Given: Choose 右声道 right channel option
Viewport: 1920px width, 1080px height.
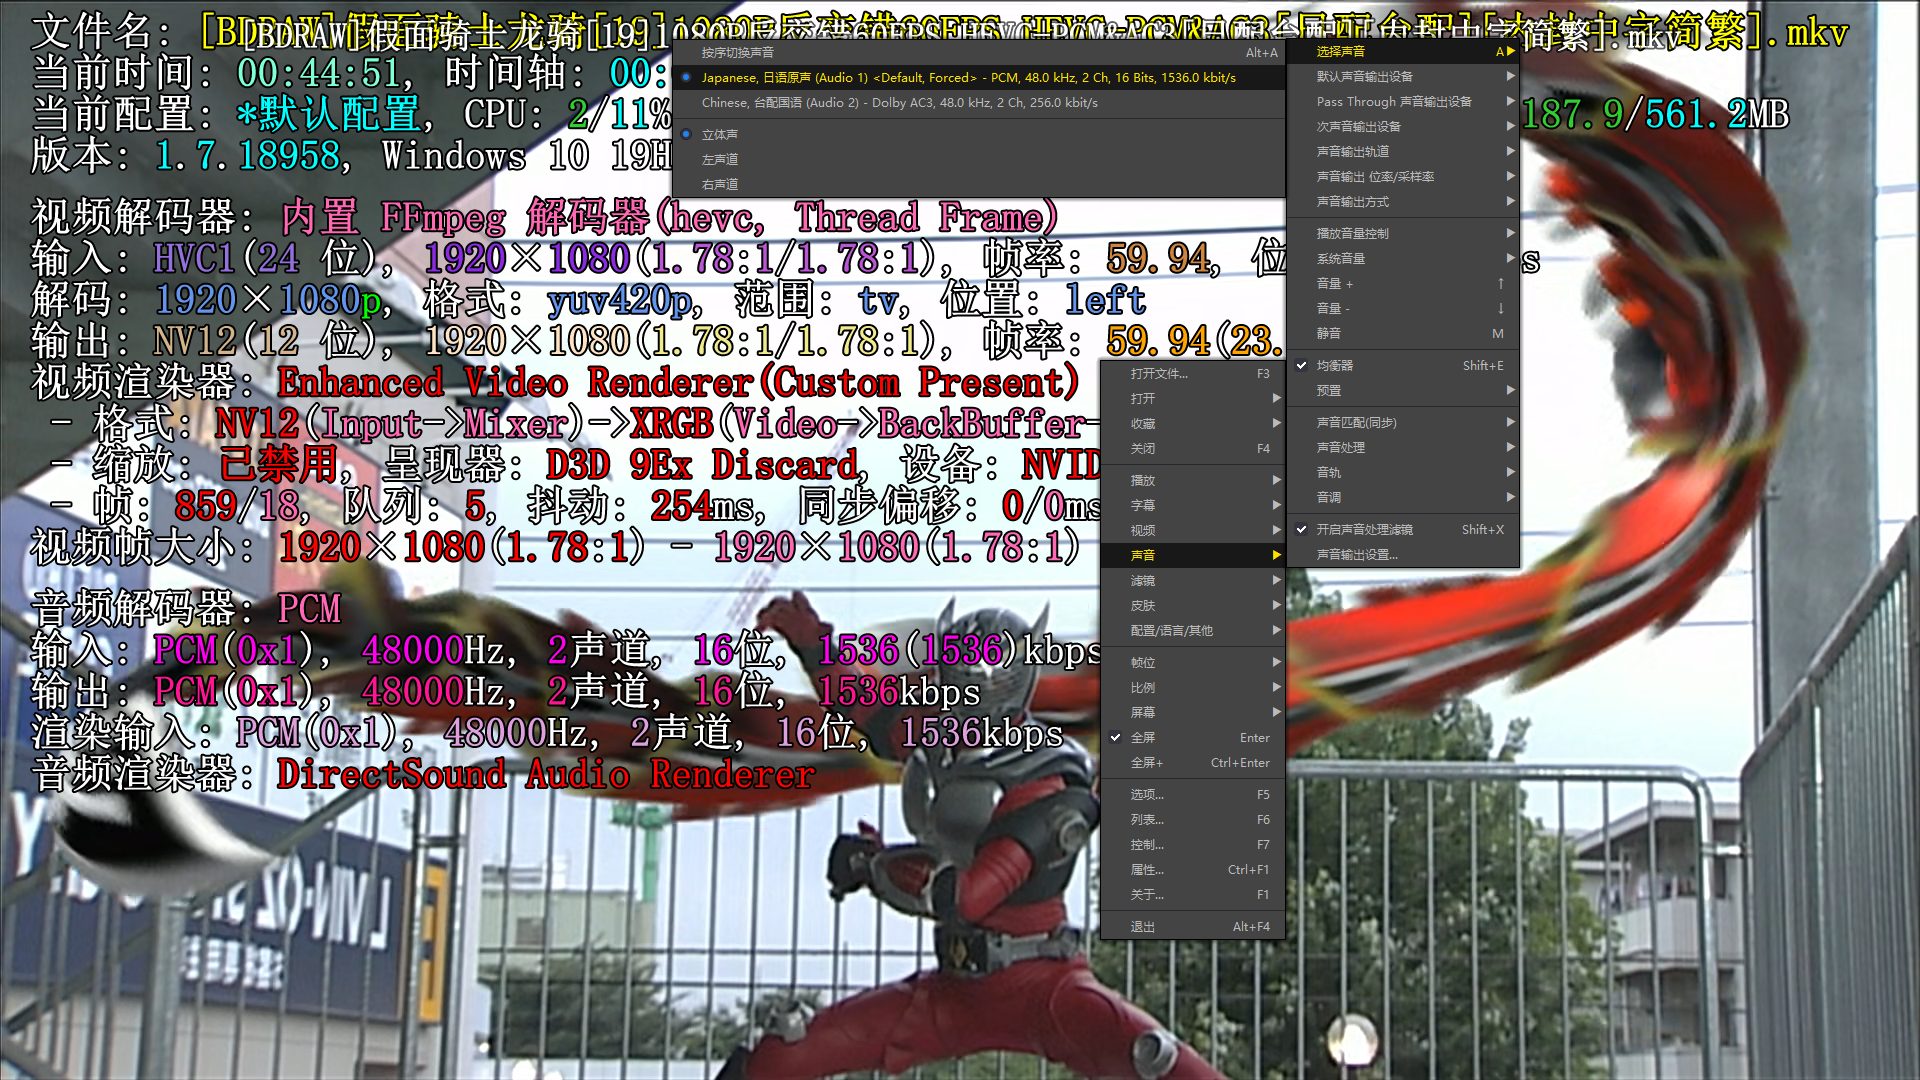Looking at the screenshot, I should (x=978, y=184).
